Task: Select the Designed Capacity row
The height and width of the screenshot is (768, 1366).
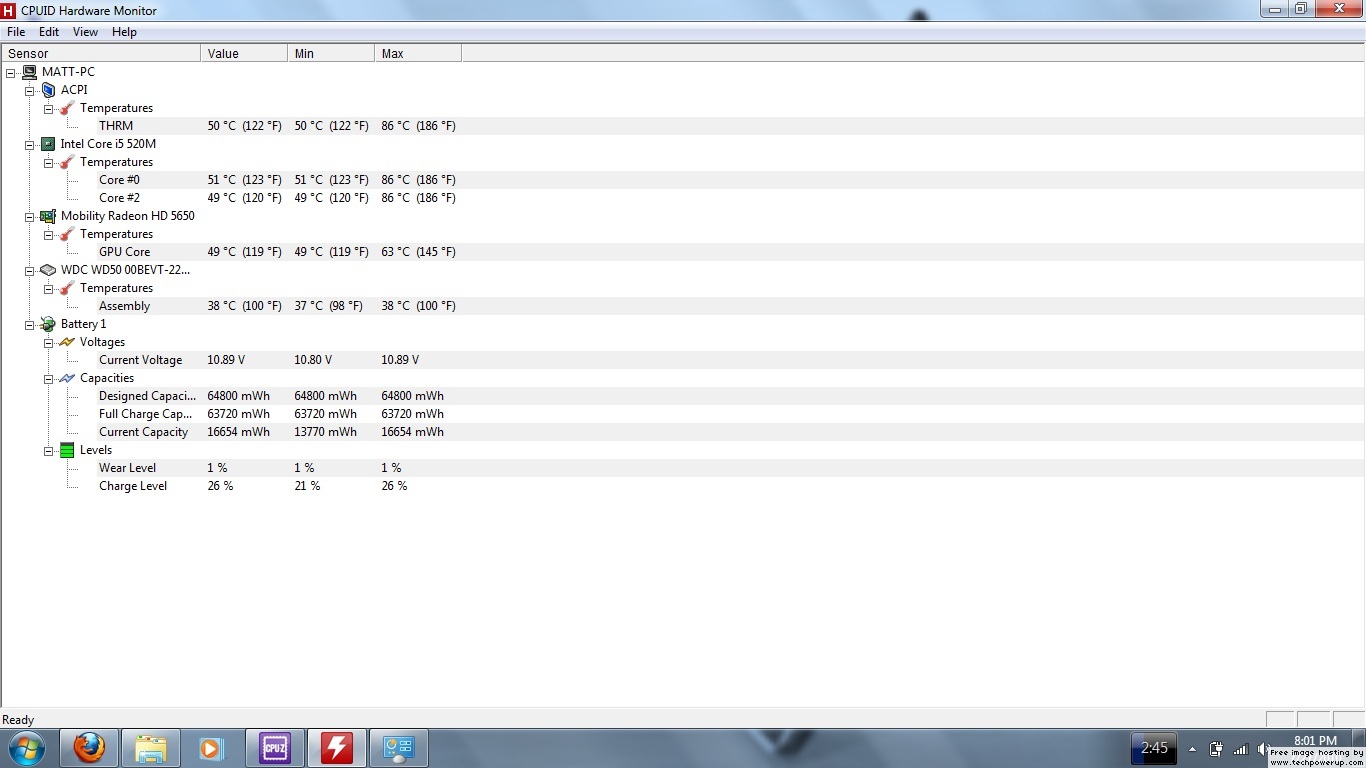Action: coord(683,396)
